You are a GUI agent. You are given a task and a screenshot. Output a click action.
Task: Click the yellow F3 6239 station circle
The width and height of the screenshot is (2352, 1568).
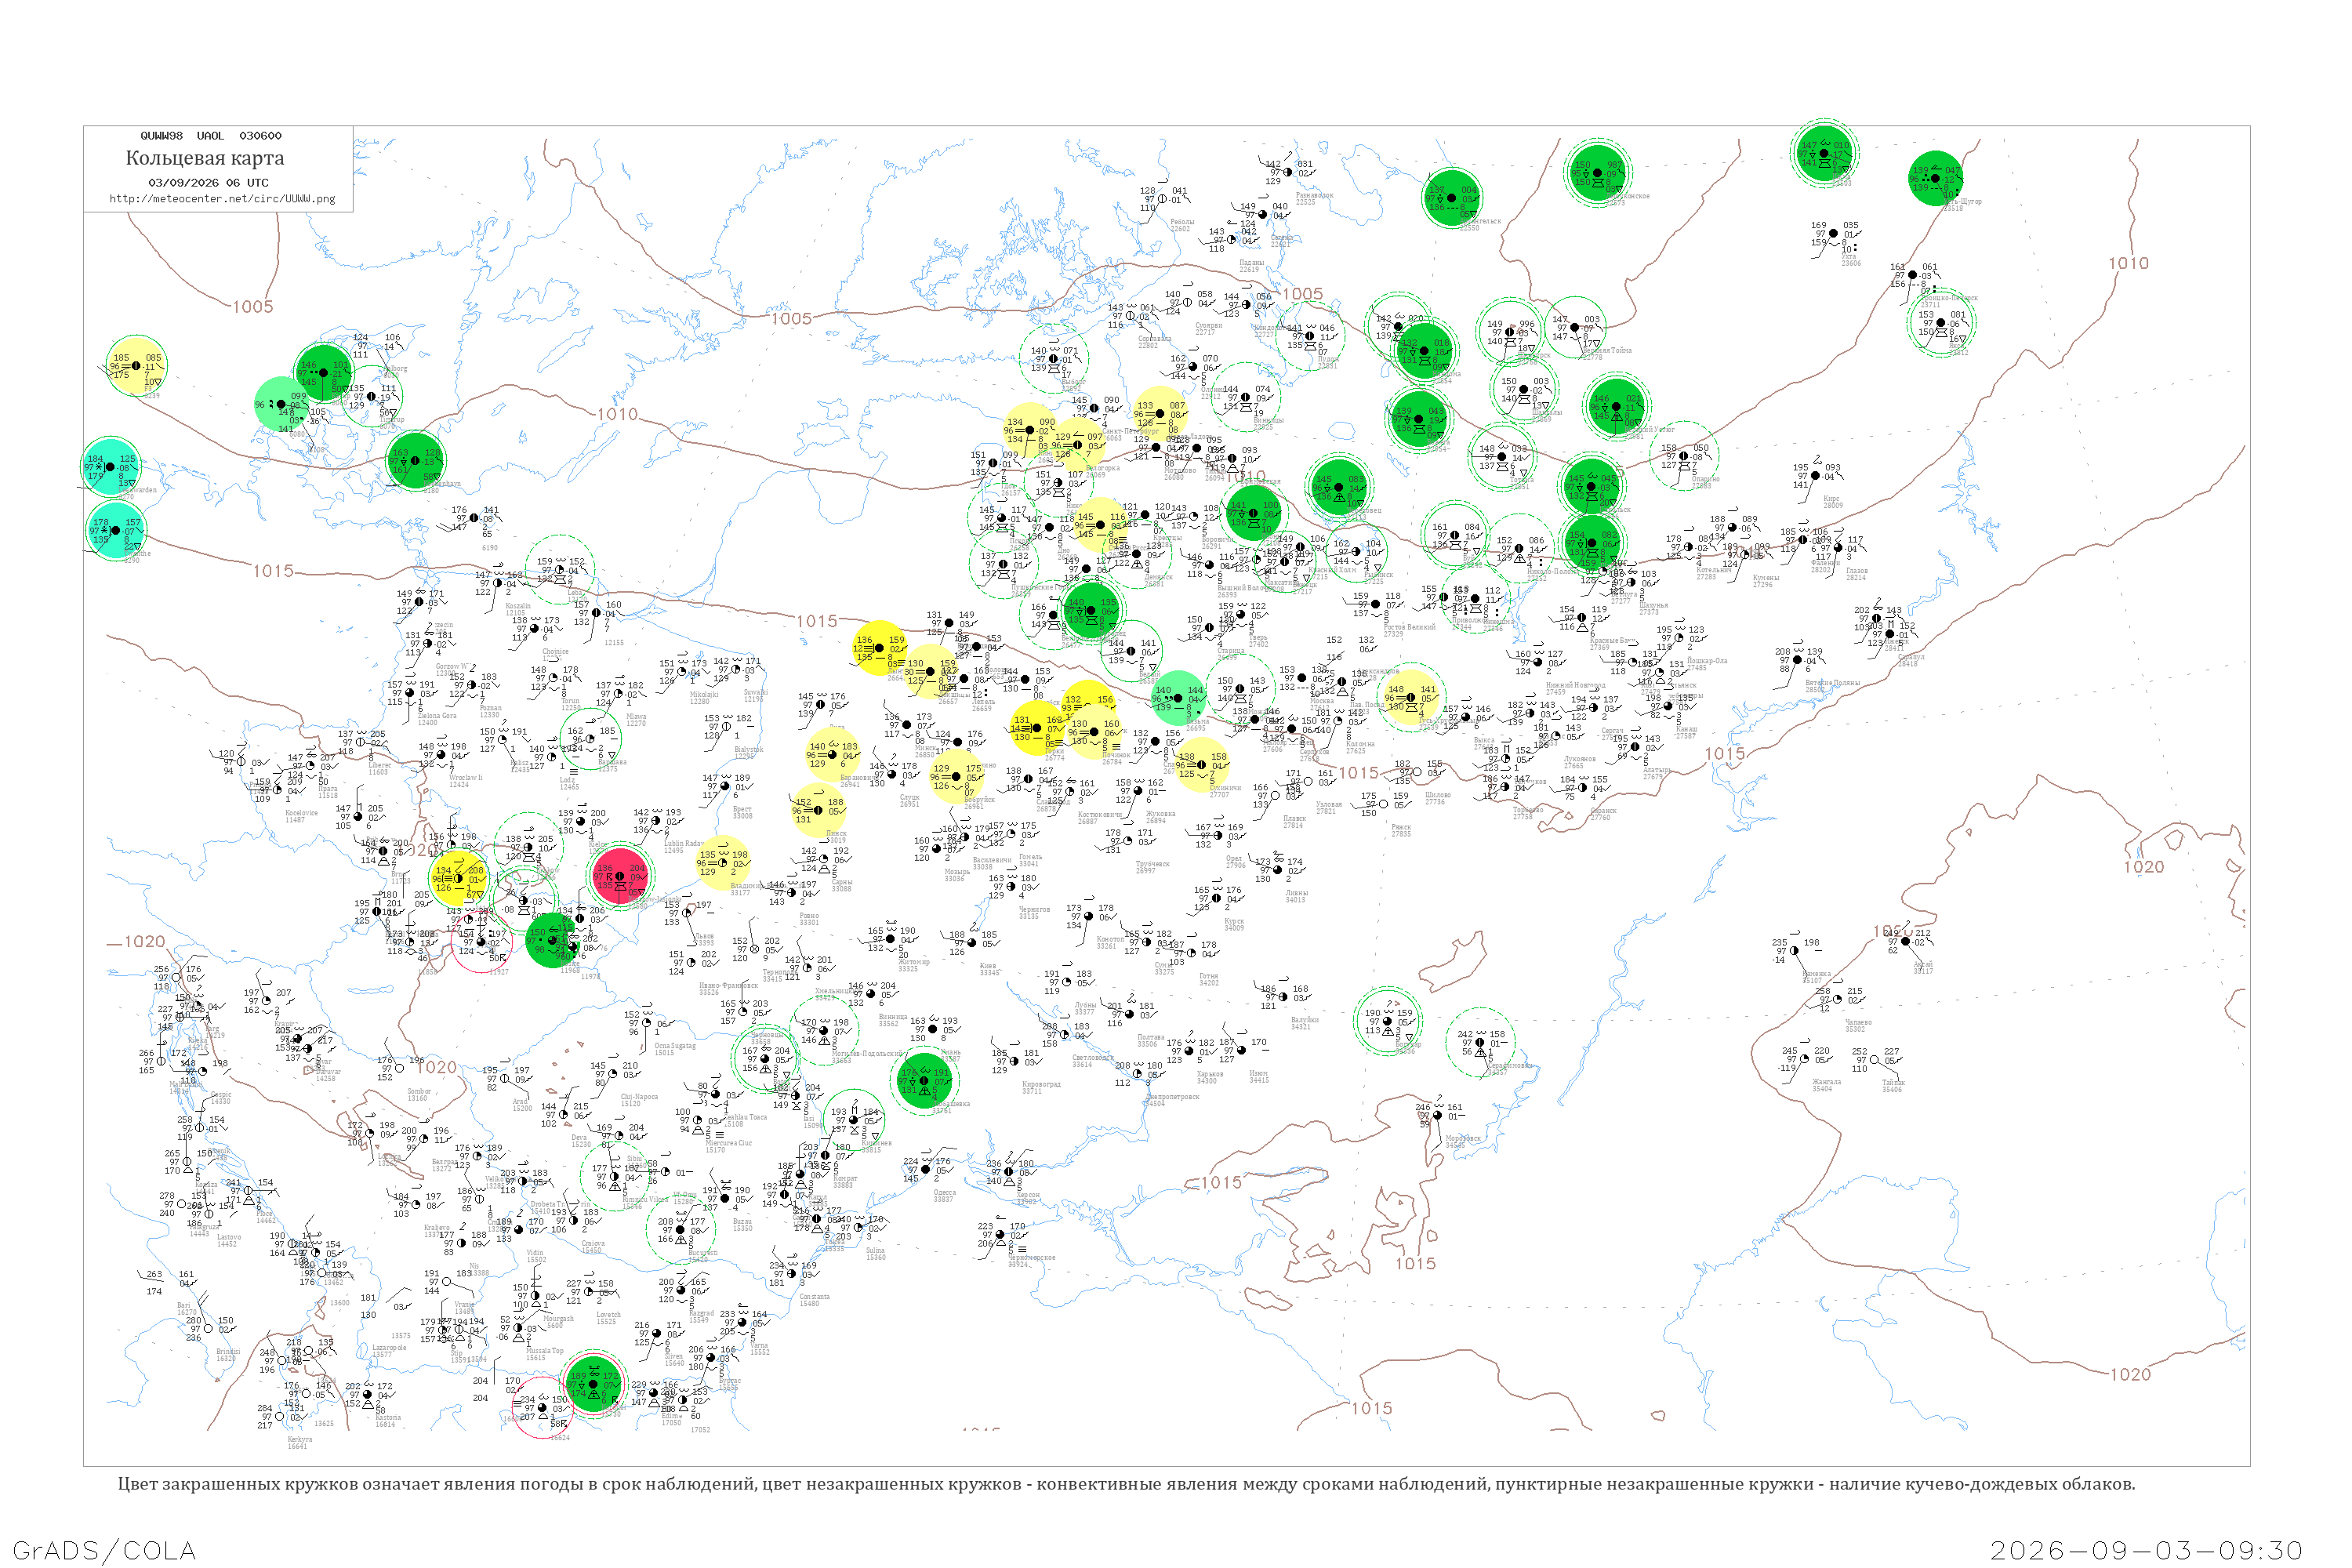click(x=137, y=366)
